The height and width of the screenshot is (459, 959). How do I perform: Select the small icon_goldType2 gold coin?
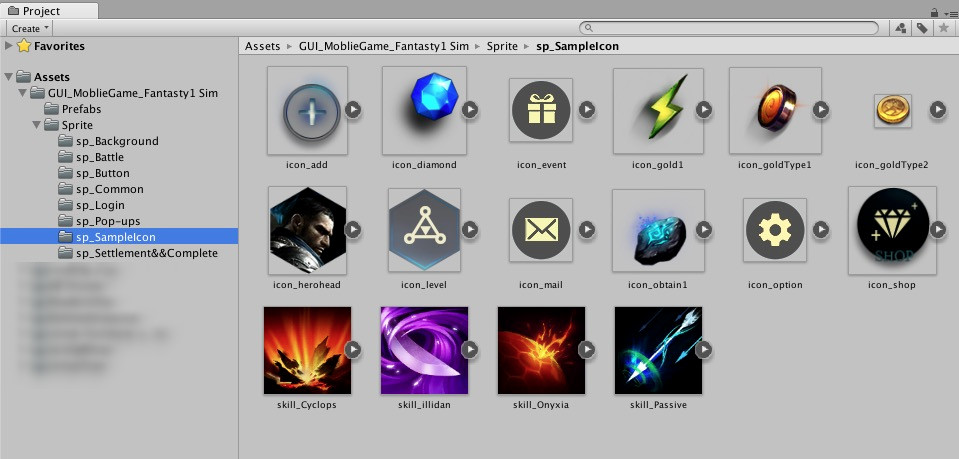pyautogui.click(x=893, y=111)
